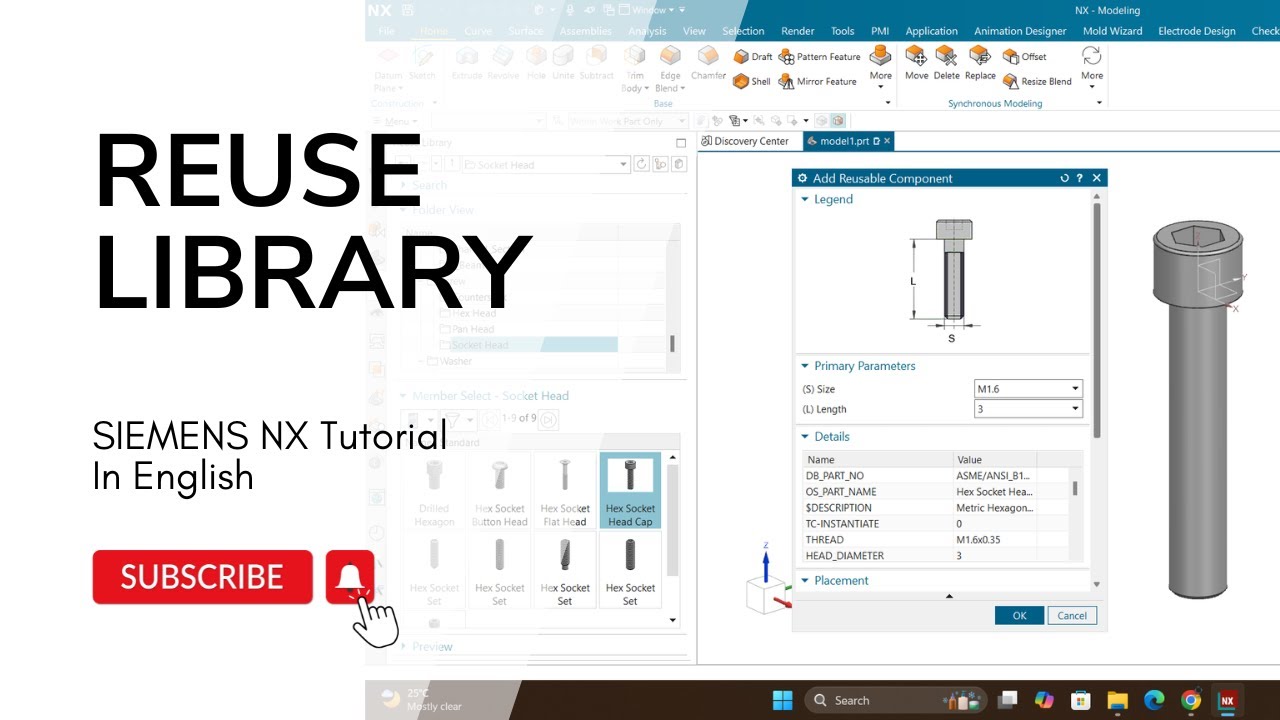Open the Selection ribbon tab
Screen dimensions: 1280x720
click(743, 31)
